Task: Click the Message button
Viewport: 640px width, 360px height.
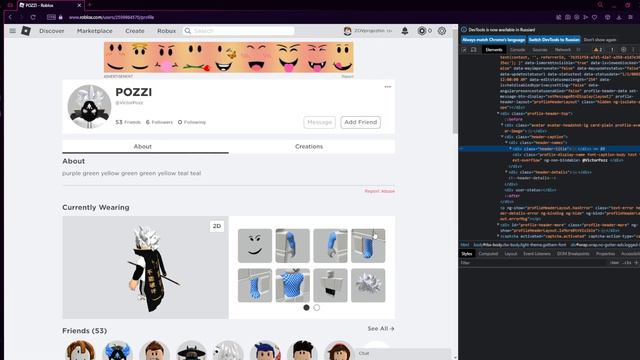Action: coord(319,122)
